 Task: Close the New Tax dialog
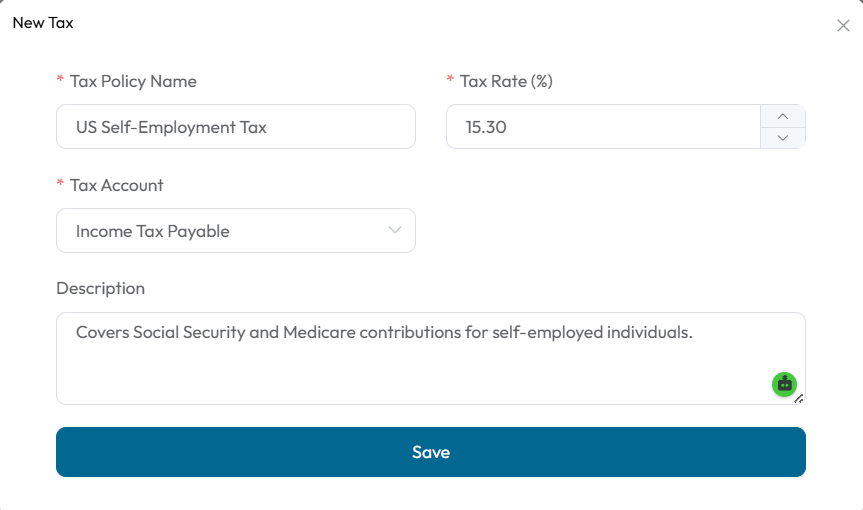[x=843, y=26]
